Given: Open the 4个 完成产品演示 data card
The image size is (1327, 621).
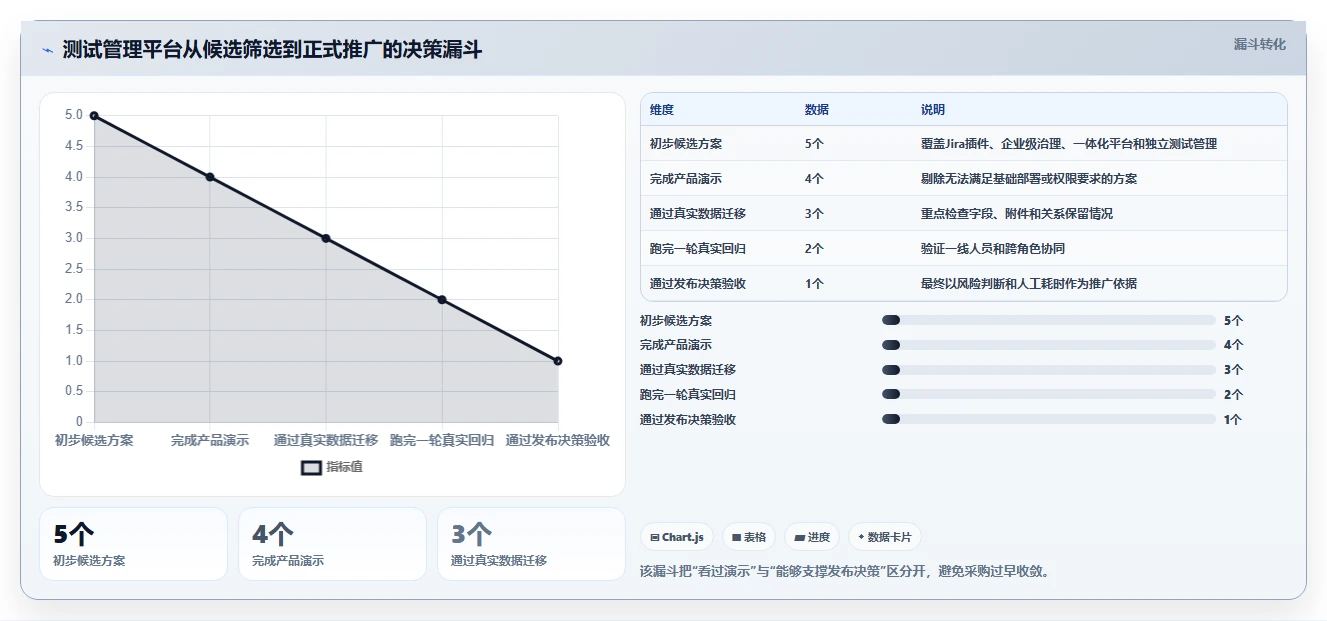Looking at the screenshot, I should click(332, 544).
